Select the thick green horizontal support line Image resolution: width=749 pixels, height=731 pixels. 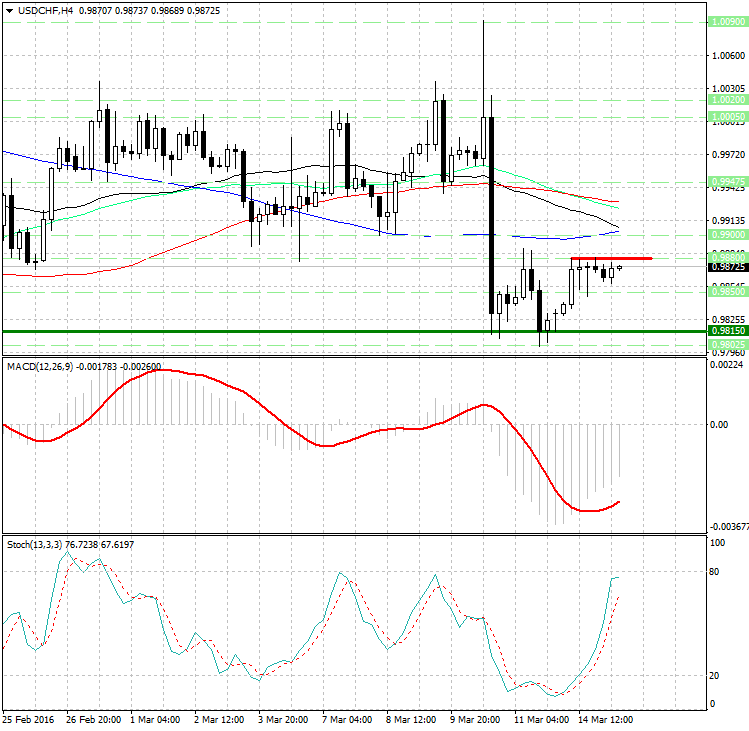(300, 331)
